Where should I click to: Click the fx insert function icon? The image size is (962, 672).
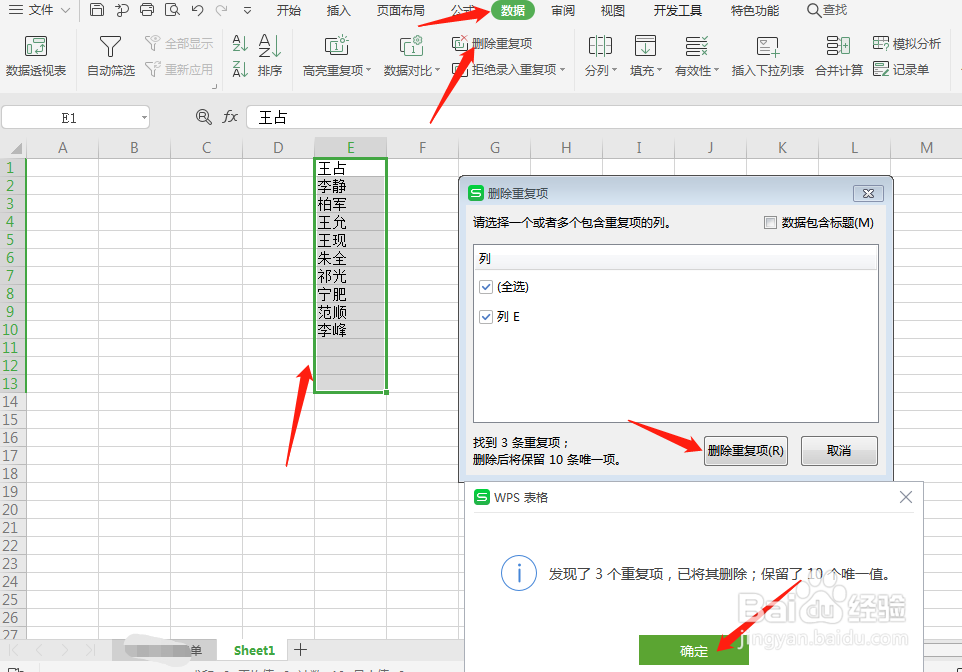(x=230, y=117)
